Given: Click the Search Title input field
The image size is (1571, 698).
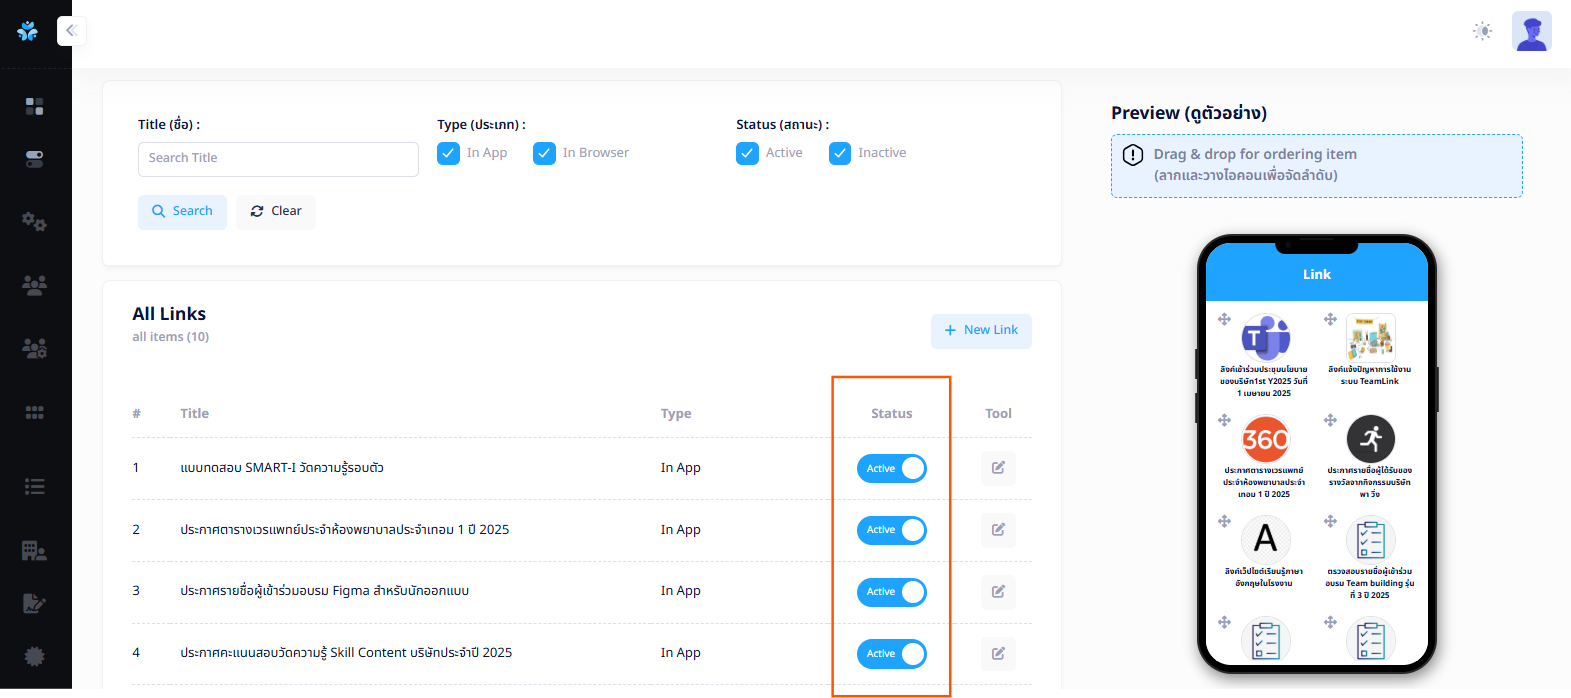Looking at the screenshot, I should (x=278, y=159).
